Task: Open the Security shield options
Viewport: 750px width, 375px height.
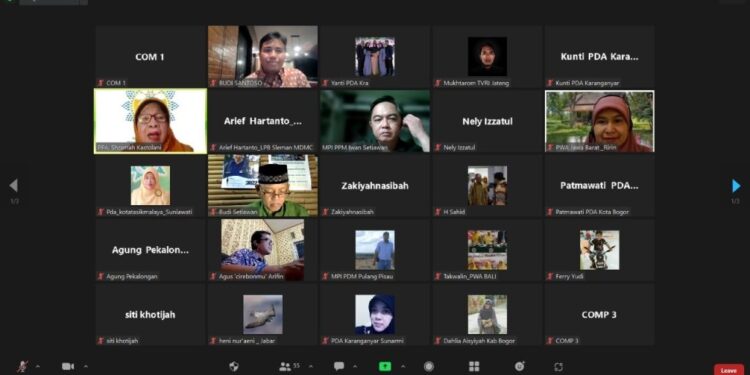Action: click(234, 366)
